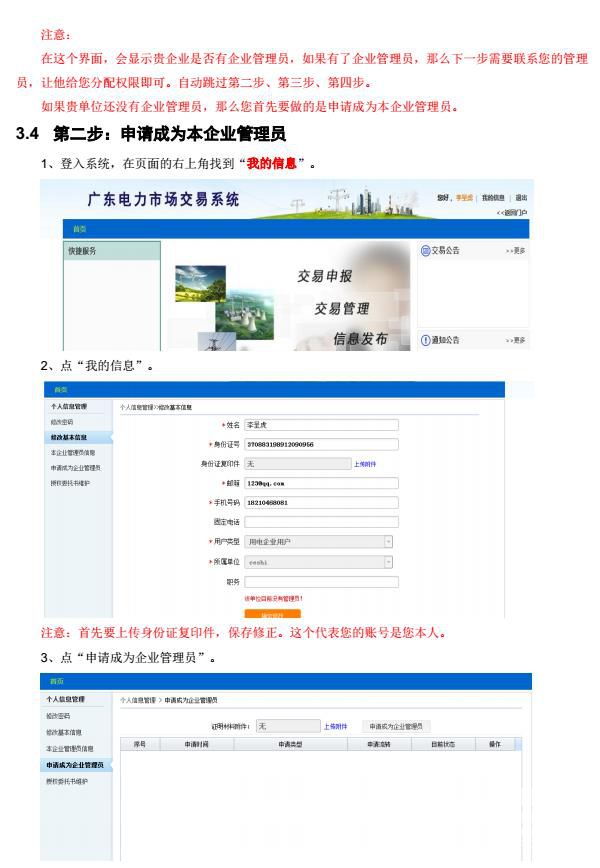Open 修改密码 in the basic info form sidebar
The width and height of the screenshot is (600, 868).
pyautogui.click(x=62, y=422)
